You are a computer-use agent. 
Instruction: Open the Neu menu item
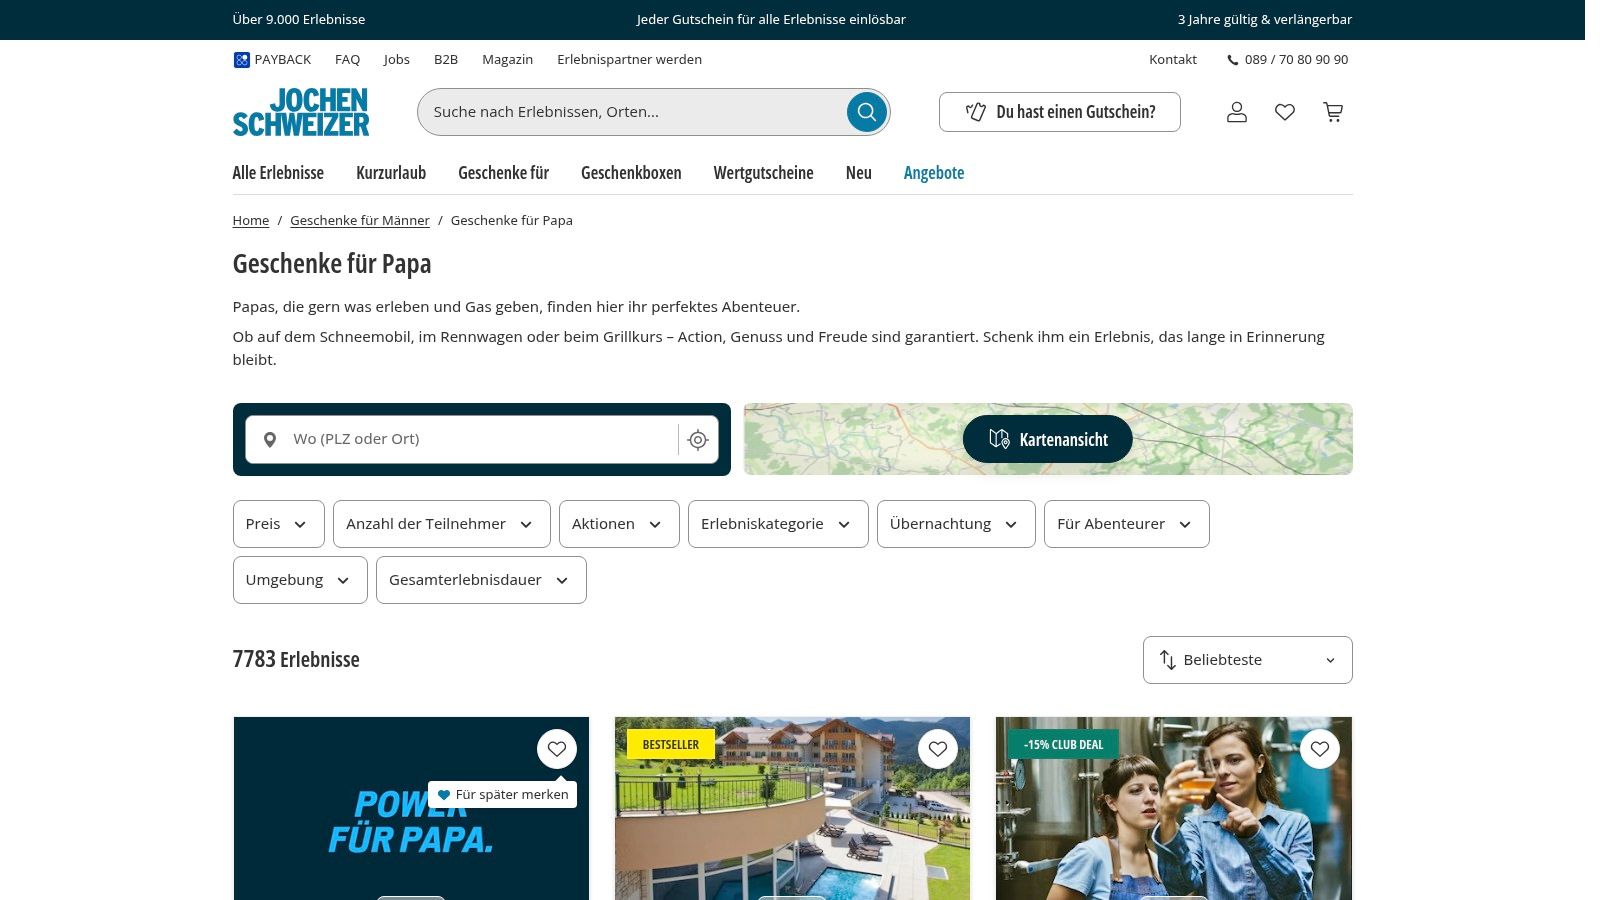coord(859,173)
